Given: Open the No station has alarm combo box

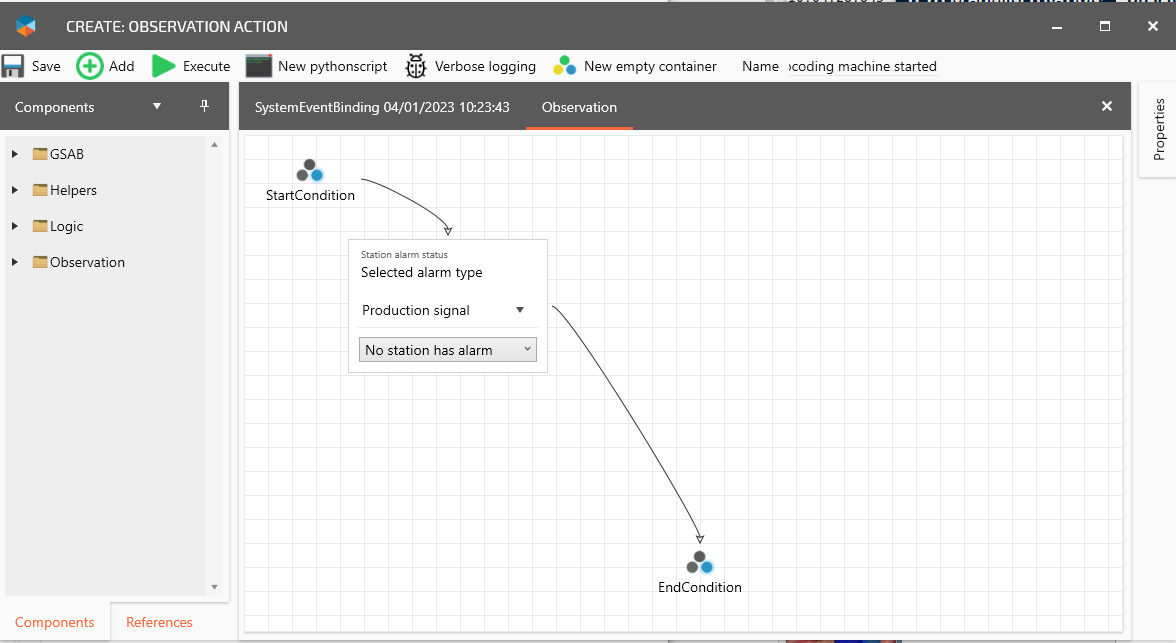Looking at the screenshot, I should coord(447,350).
